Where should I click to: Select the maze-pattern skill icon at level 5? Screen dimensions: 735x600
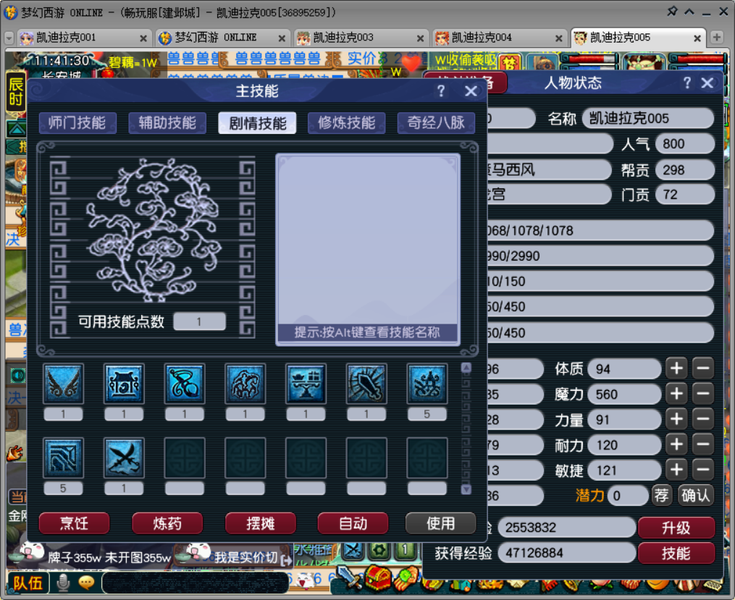click(63, 458)
